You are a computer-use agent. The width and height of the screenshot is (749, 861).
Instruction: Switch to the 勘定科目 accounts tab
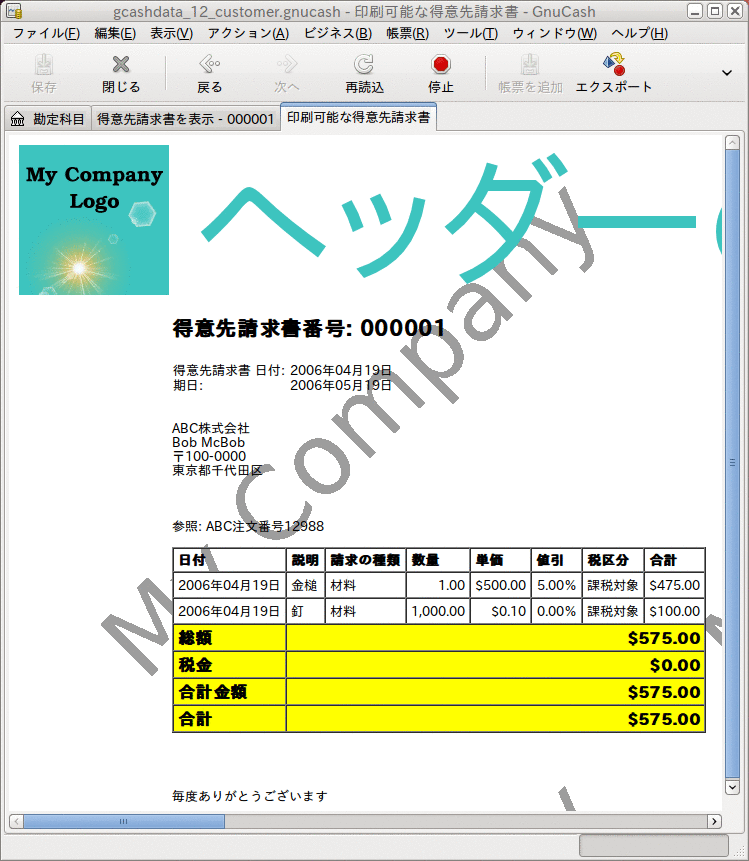coord(47,119)
